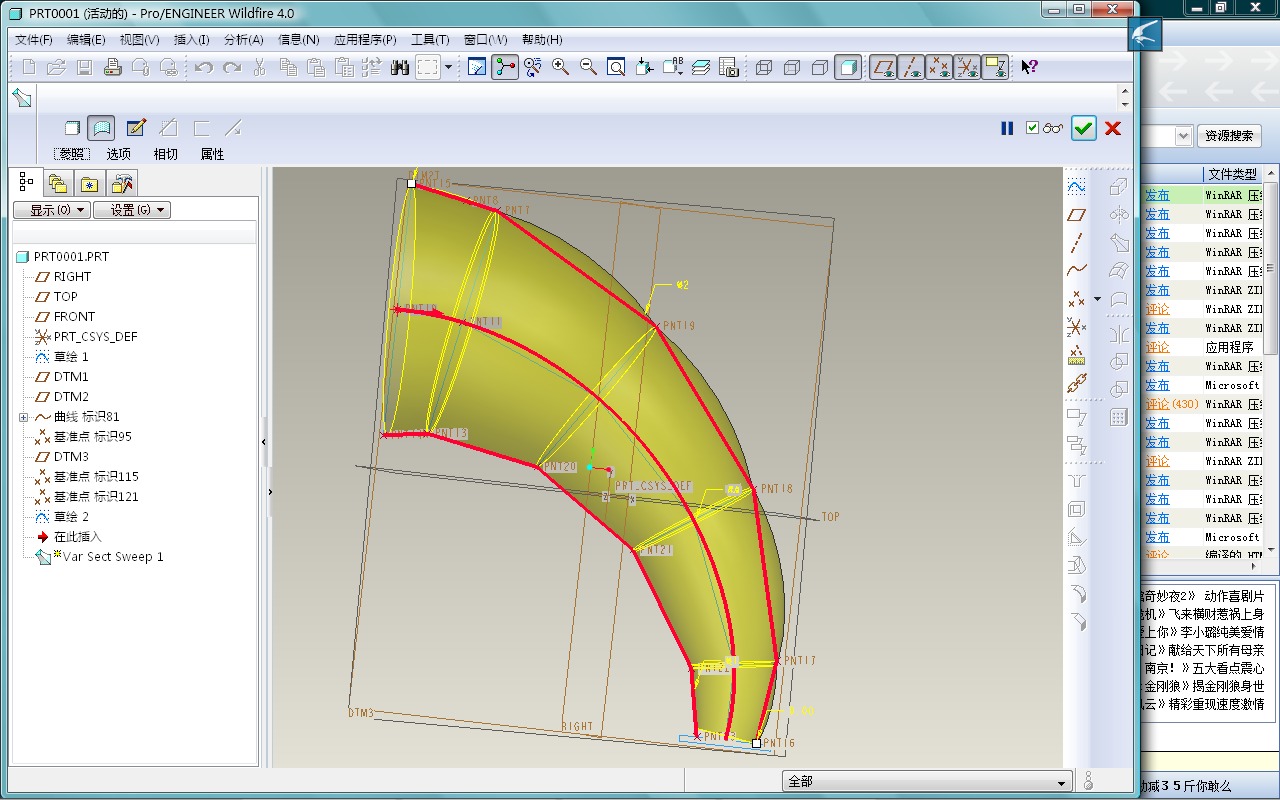Toggle datum planes display icon
The height and width of the screenshot is (800, 1280).
coord(883,68)
